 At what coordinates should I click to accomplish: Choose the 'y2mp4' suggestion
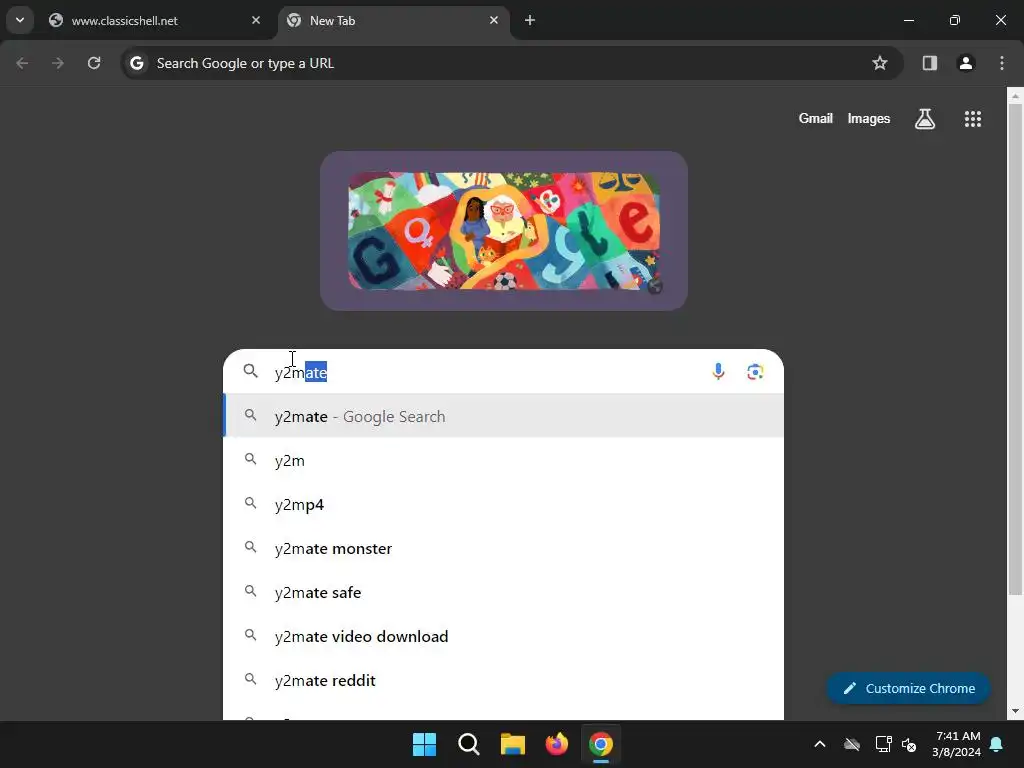click(x=504, y=504)
